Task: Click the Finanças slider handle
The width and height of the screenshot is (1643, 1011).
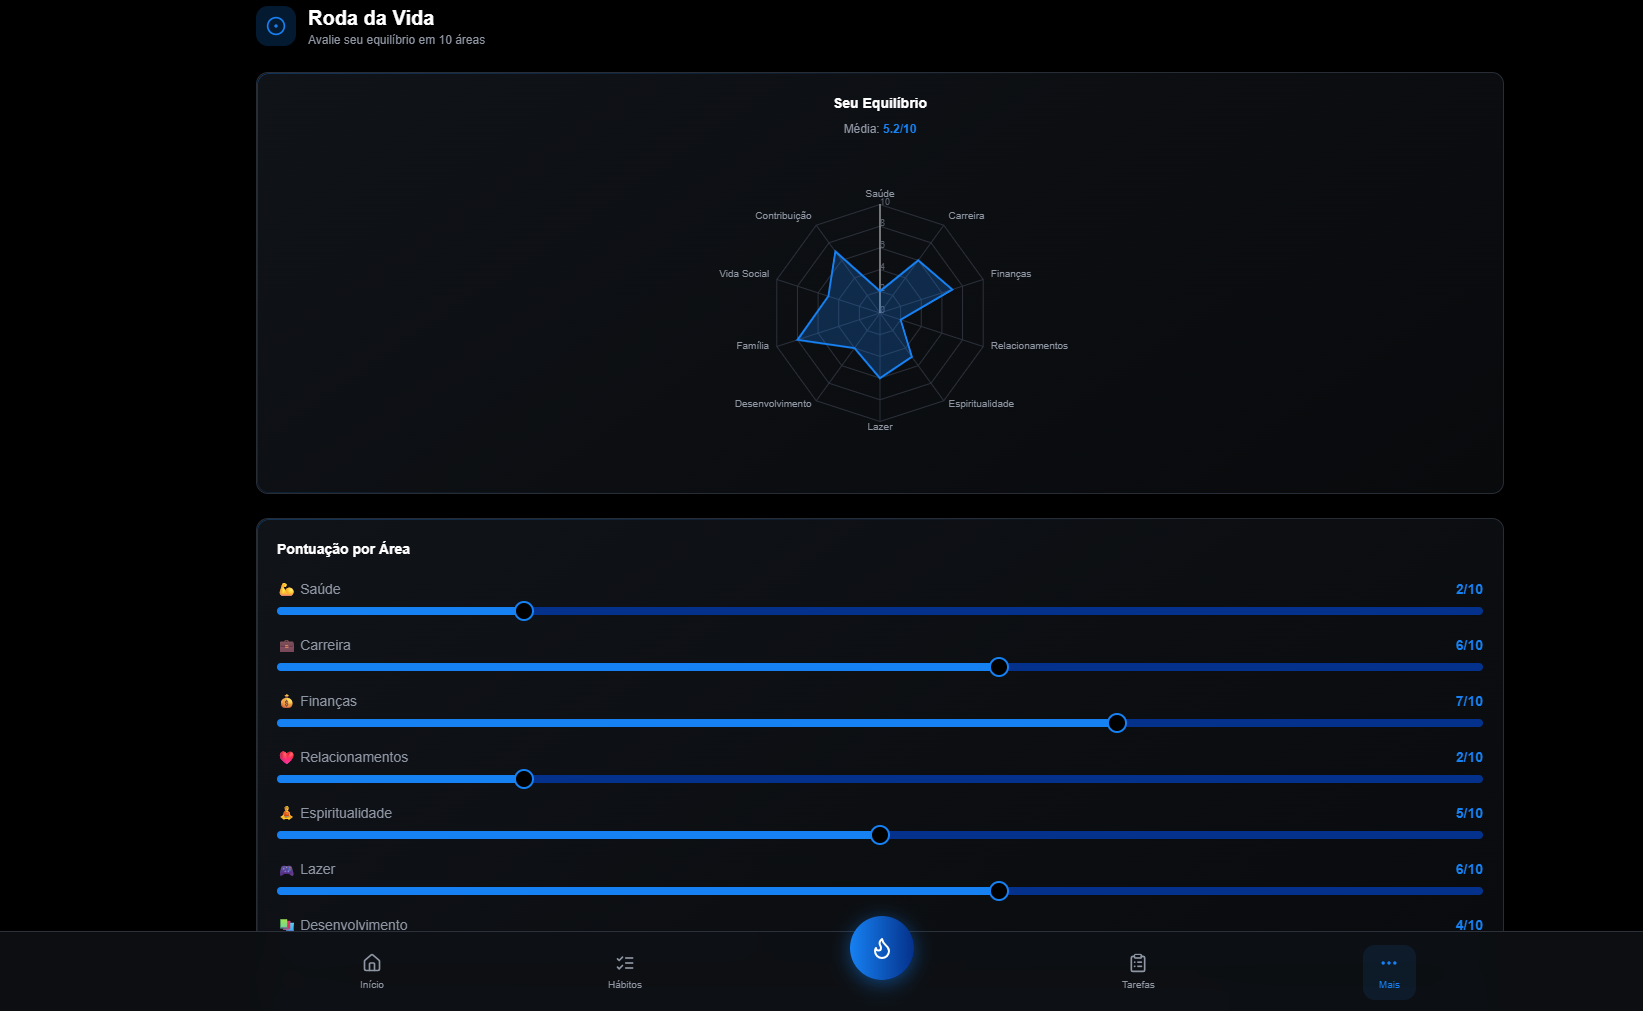Action: 1117,723
